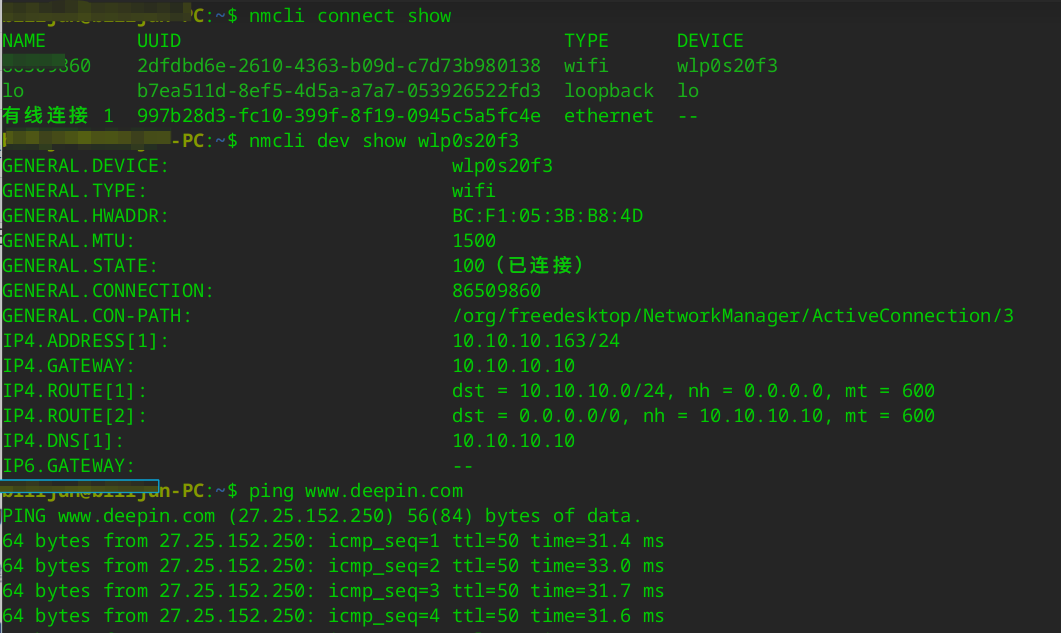Click the MTU value 1500
Image resolution: width=1061 pixels, height=633 pixels.
[x=474, y=241]
